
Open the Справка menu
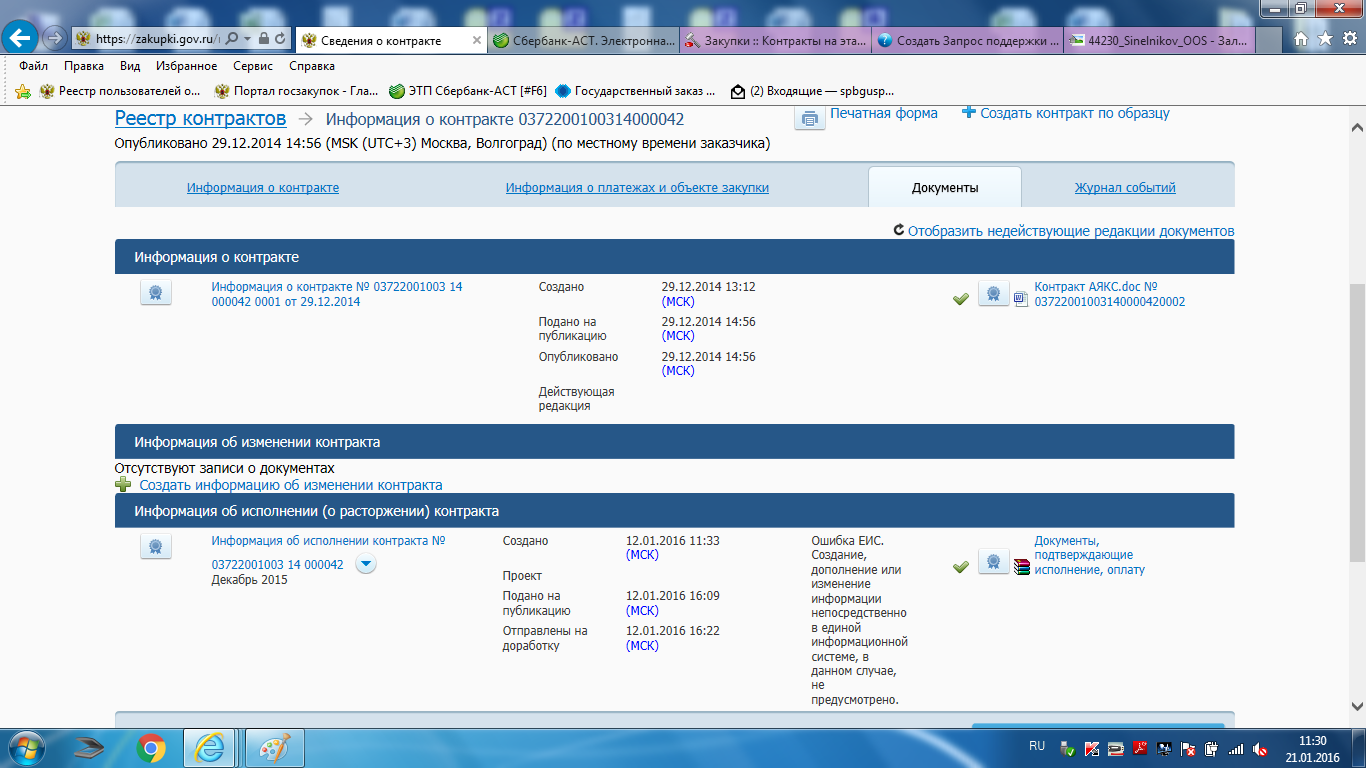[x=312, y=66]
